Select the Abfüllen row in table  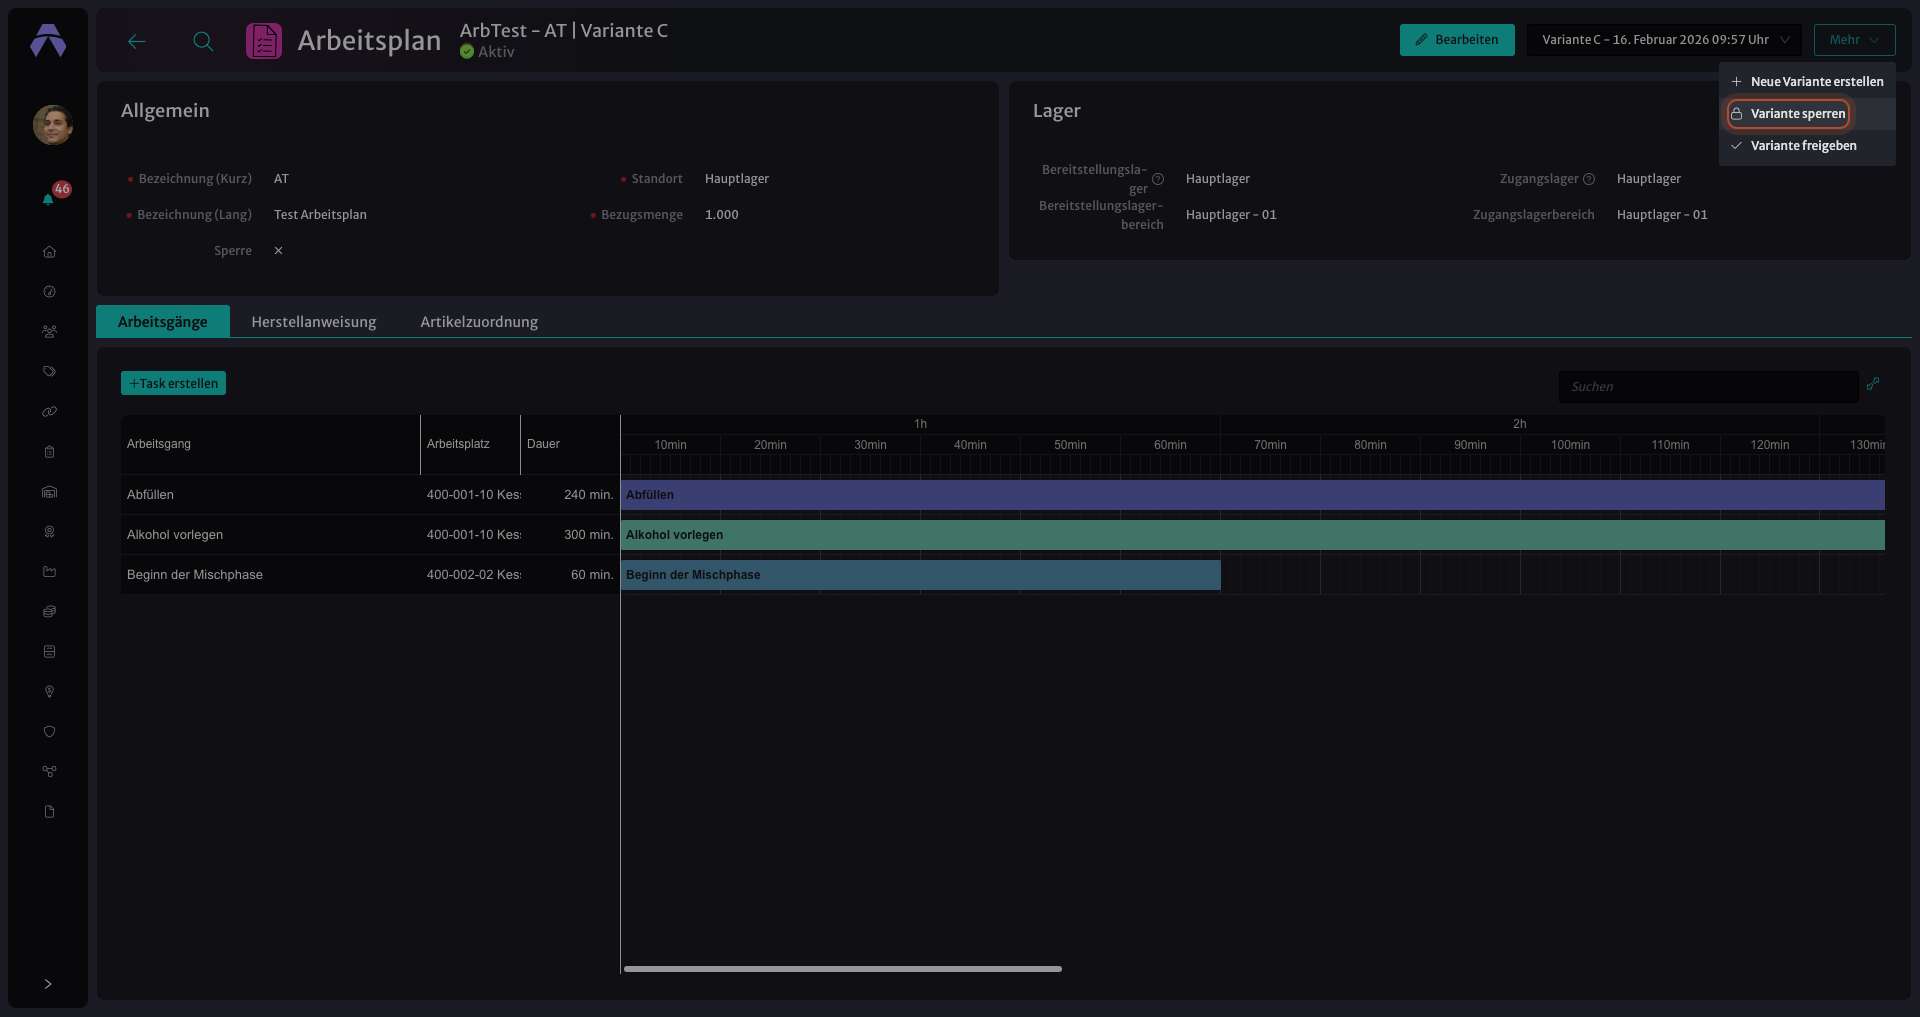[x=370, y=495]
